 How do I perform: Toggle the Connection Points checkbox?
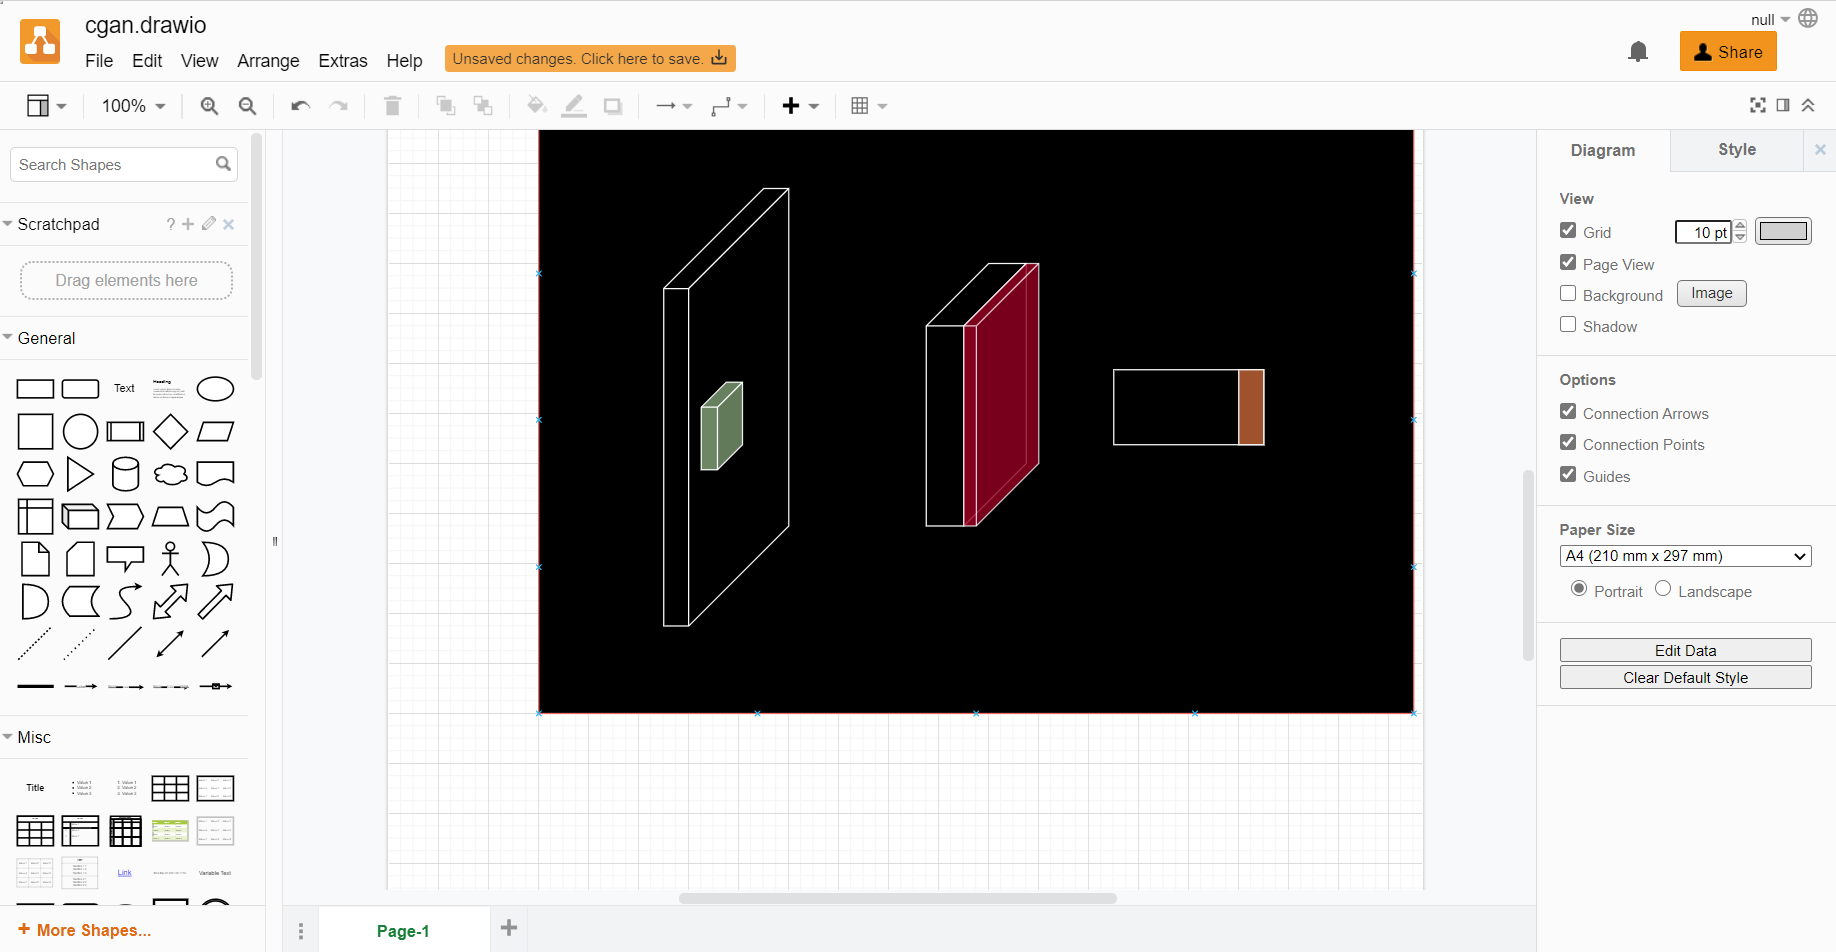click(x=1568, y=442)
